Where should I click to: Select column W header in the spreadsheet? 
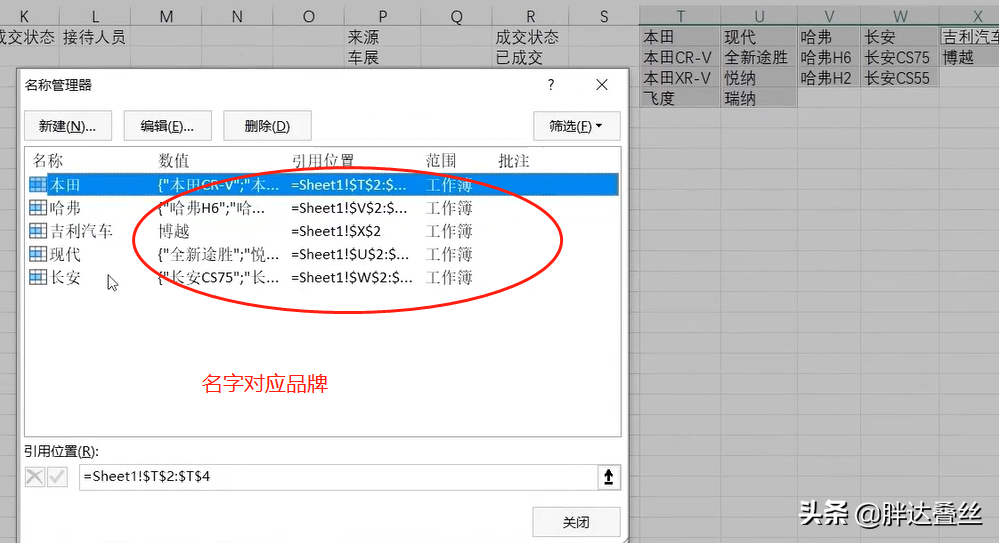[900, 17]
